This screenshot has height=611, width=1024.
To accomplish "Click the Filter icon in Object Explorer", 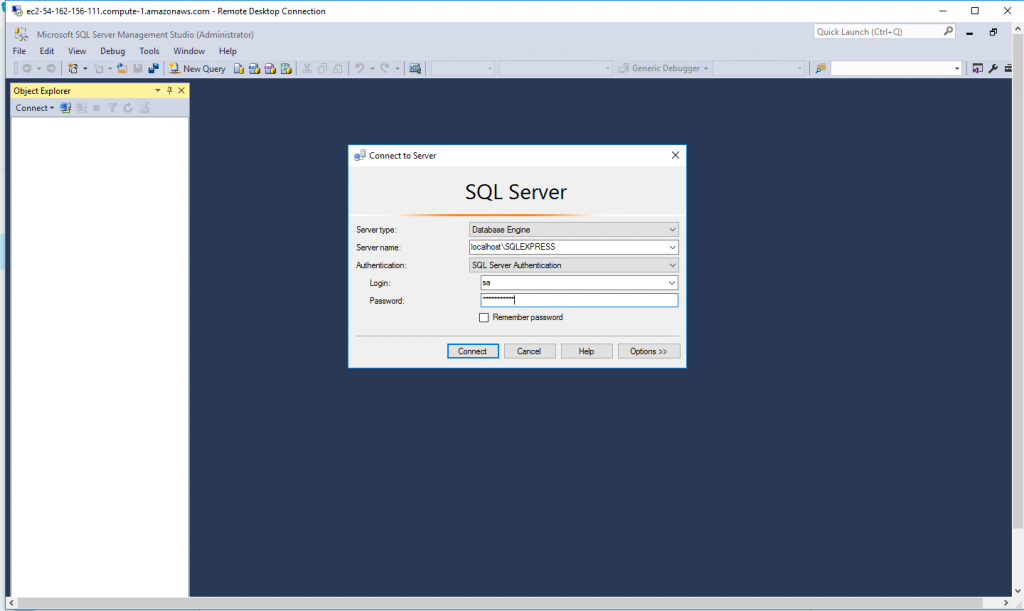I will (112, 108).
